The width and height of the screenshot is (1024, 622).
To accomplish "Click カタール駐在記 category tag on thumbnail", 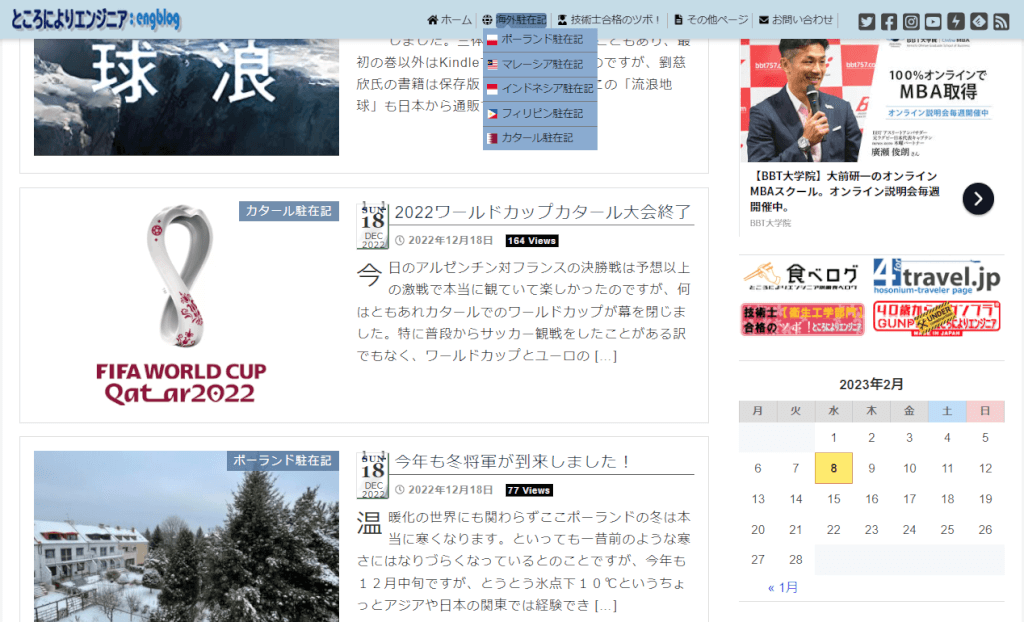I will point(289,211).
